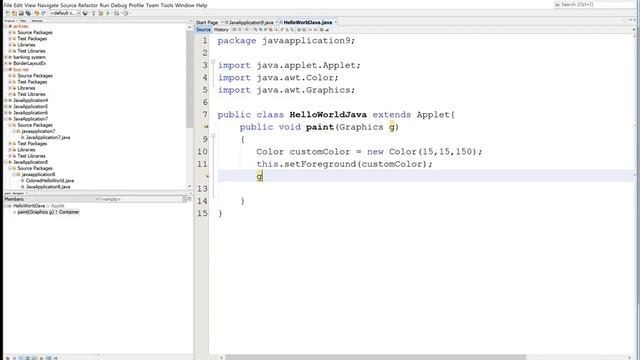640x360 pixels.
Task: Select the JavaApplication6 project
Action: coord(31,113)
